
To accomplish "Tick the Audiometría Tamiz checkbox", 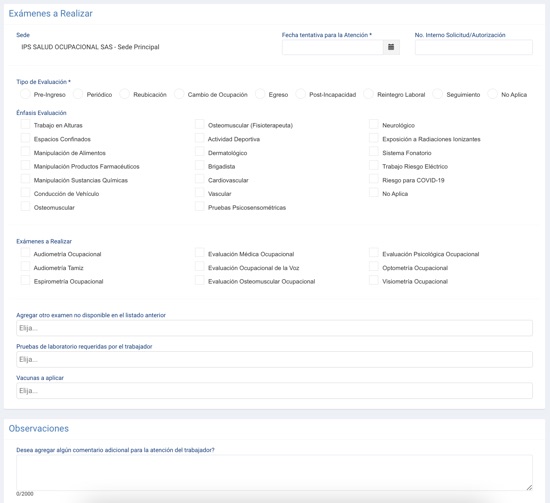I will [x=25, y=267].
